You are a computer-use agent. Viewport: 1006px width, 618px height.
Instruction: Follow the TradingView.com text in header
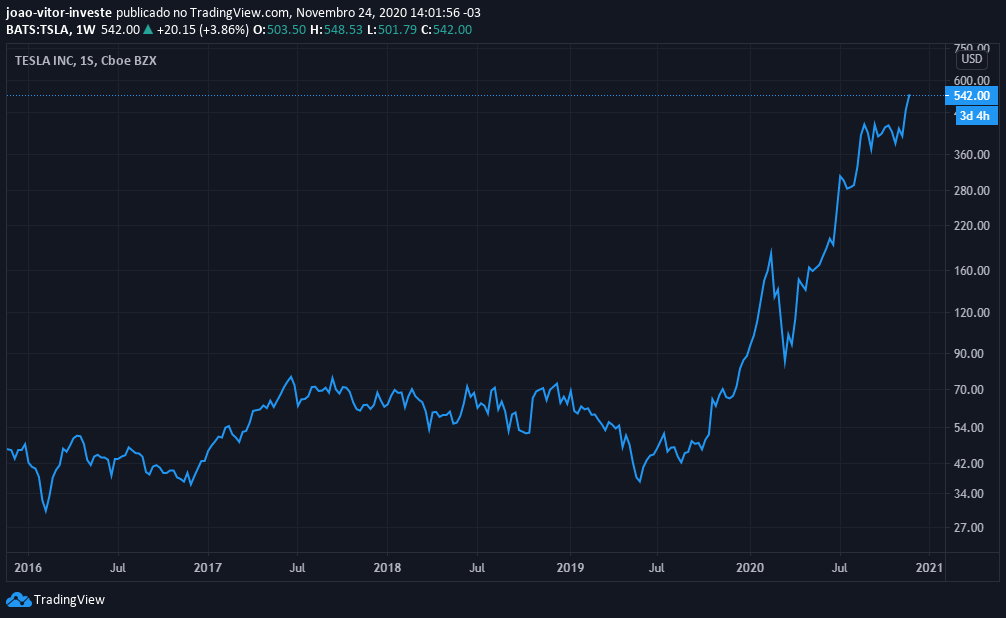[x=239, y=13]
